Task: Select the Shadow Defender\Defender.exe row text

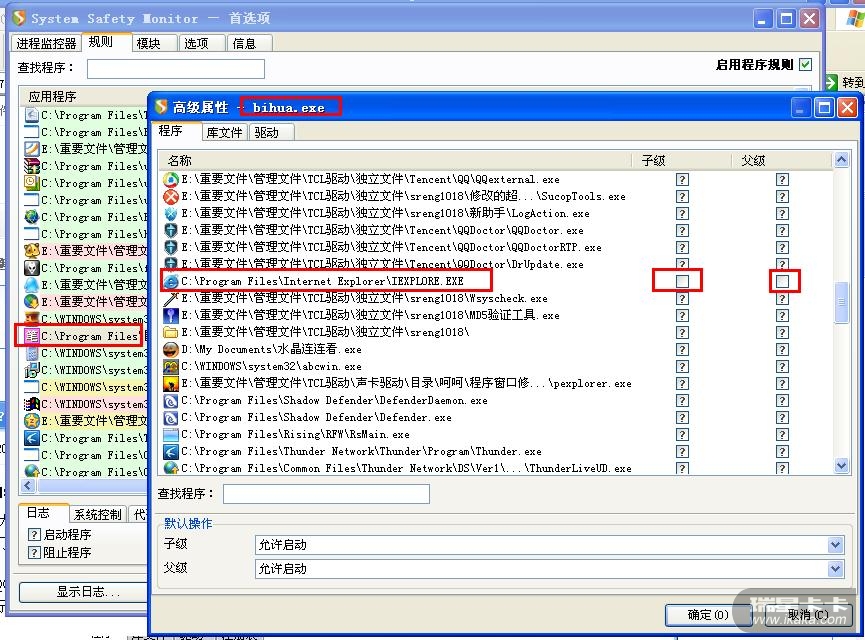Action: (x=316, y=418)
